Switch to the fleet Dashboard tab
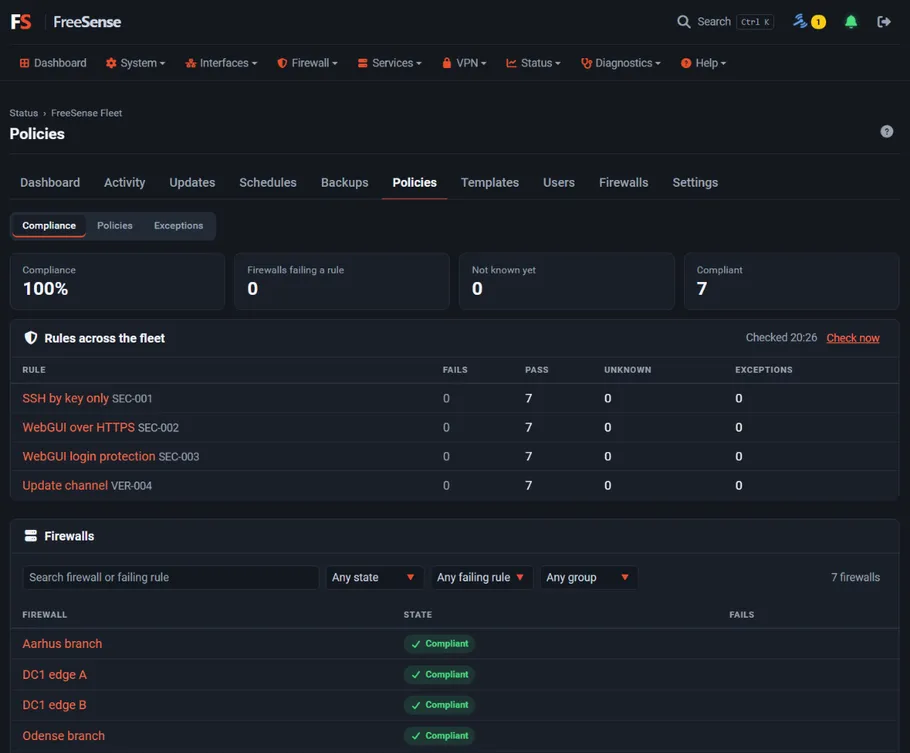This screenshot has width=910, height=753. pyautogui.click(x=50, y=182)
